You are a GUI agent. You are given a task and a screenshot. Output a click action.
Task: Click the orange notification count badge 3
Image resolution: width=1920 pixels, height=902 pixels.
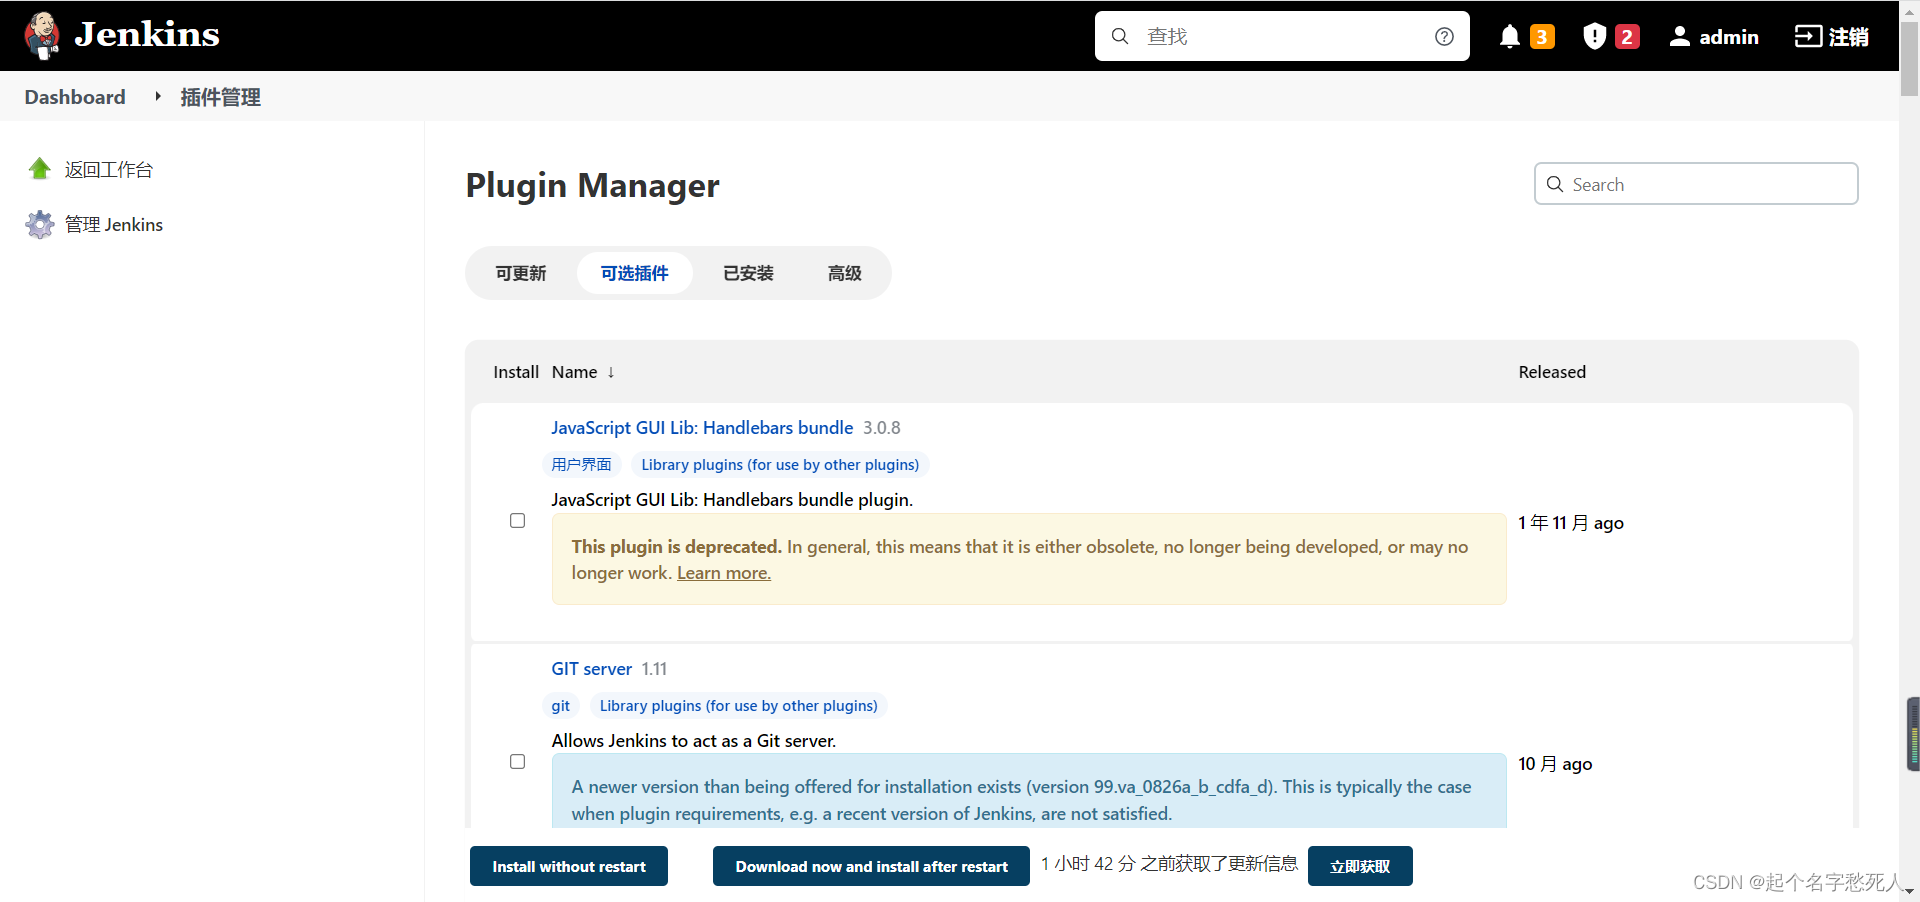coord(1542,37)
